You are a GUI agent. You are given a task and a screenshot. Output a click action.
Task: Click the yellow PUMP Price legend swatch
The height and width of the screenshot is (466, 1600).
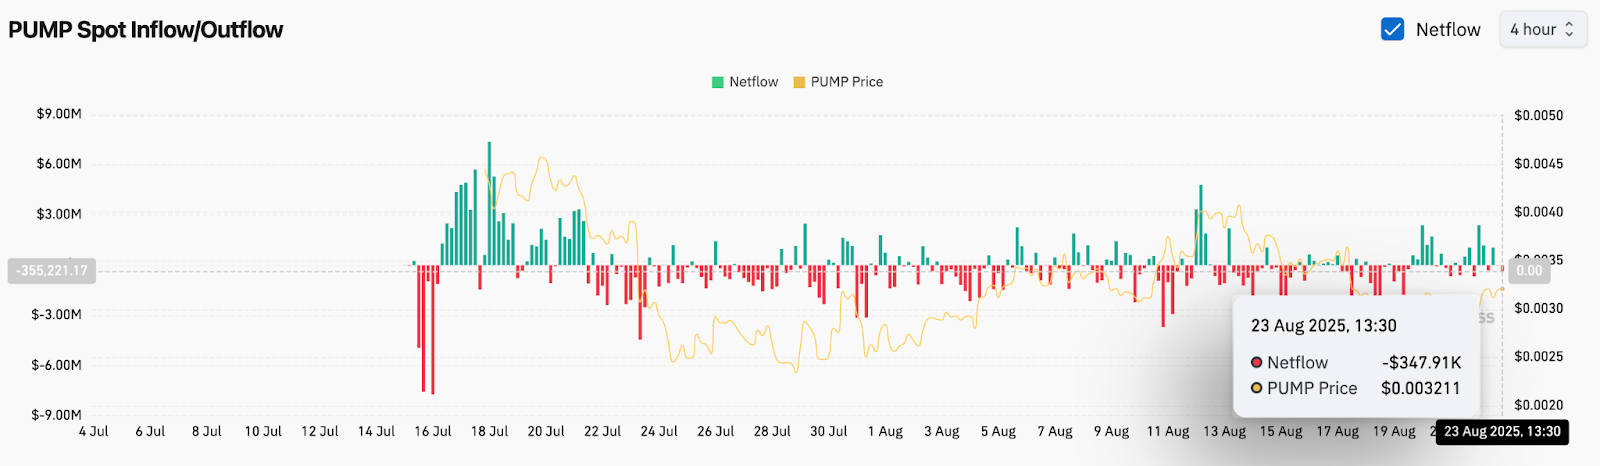point(799,82)
